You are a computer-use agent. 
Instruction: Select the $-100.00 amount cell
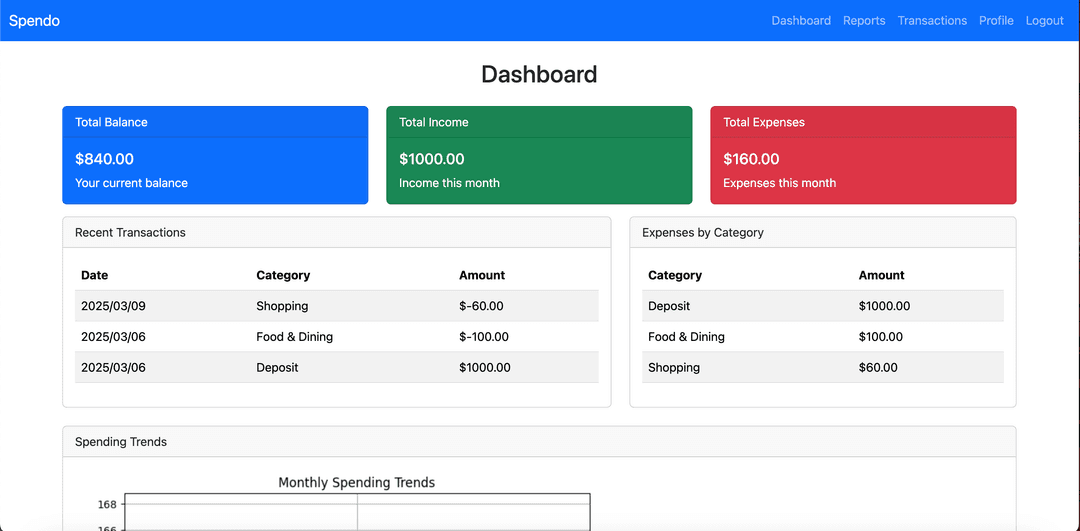tap(484, 337)
